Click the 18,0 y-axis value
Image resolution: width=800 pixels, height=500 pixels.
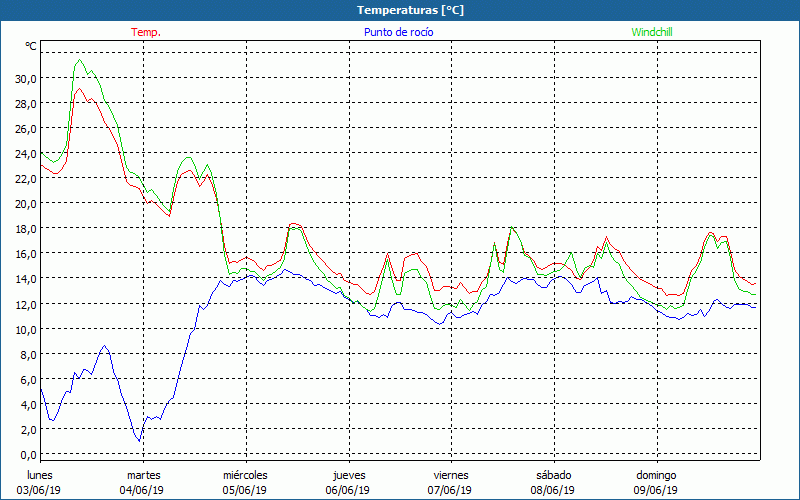tap(26, 229)
